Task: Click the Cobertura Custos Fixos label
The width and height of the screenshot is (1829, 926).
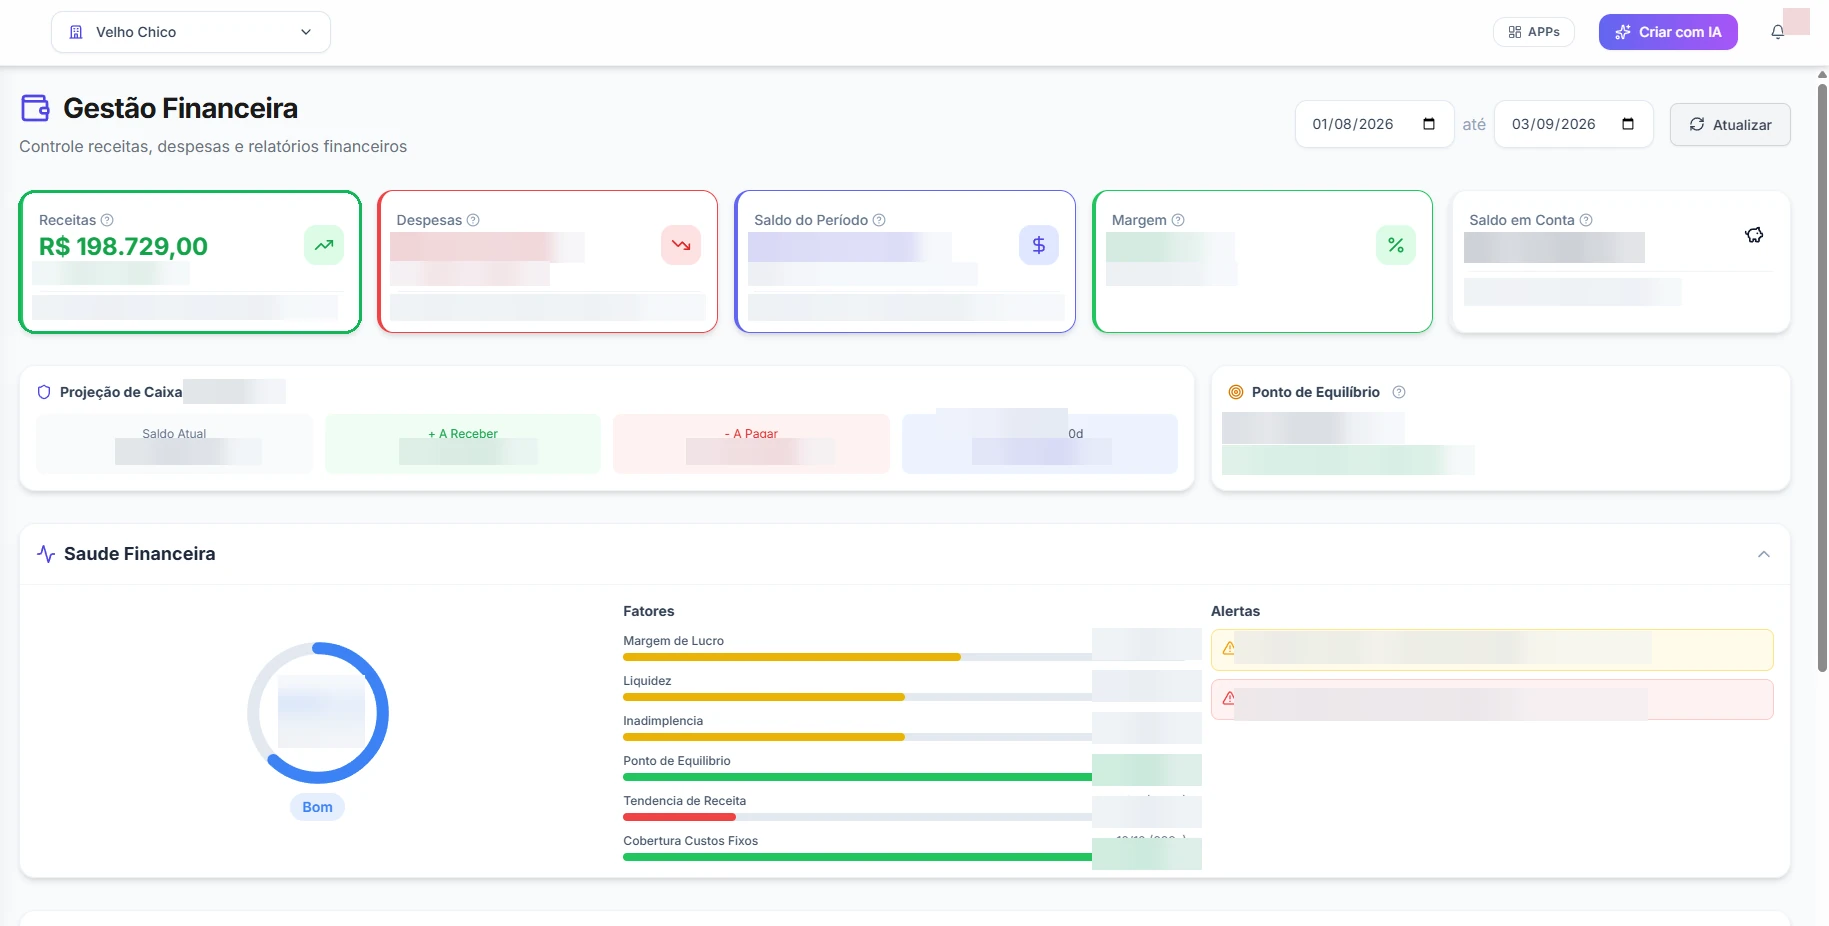Action: 690,841
